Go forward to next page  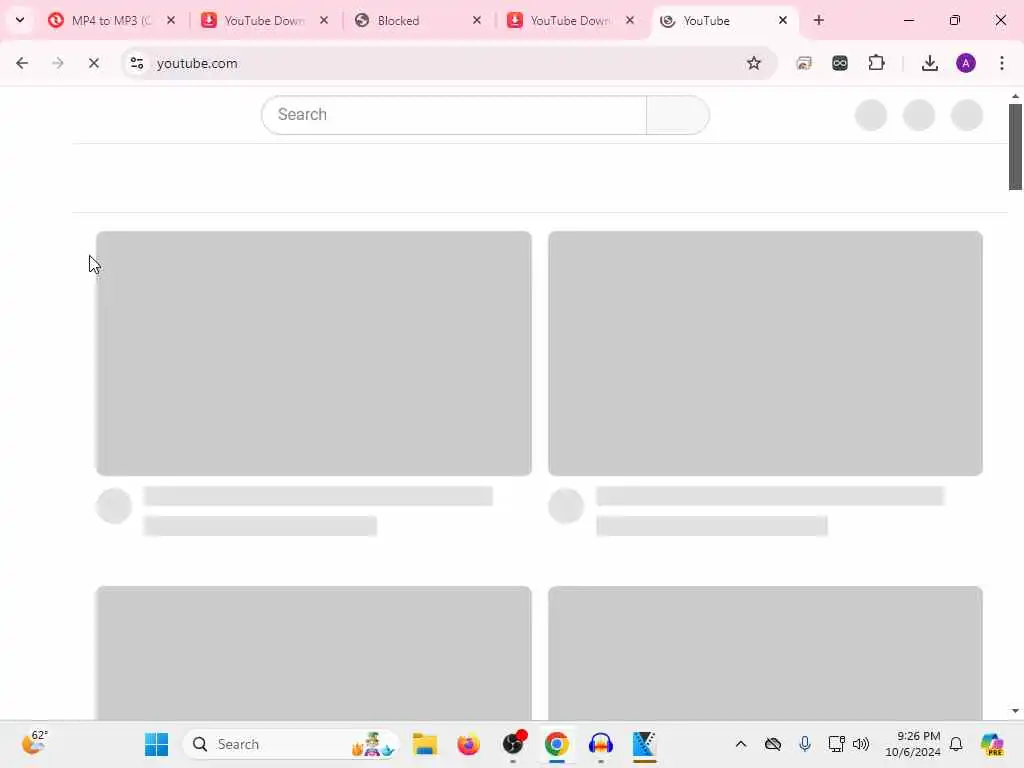click(x=57, y=63)
